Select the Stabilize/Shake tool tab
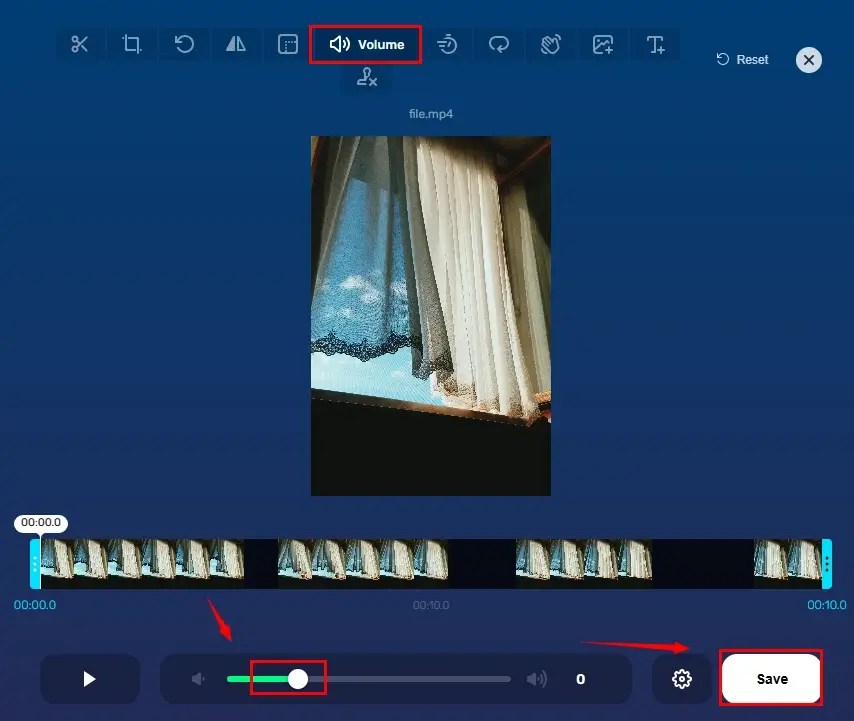 551,44
